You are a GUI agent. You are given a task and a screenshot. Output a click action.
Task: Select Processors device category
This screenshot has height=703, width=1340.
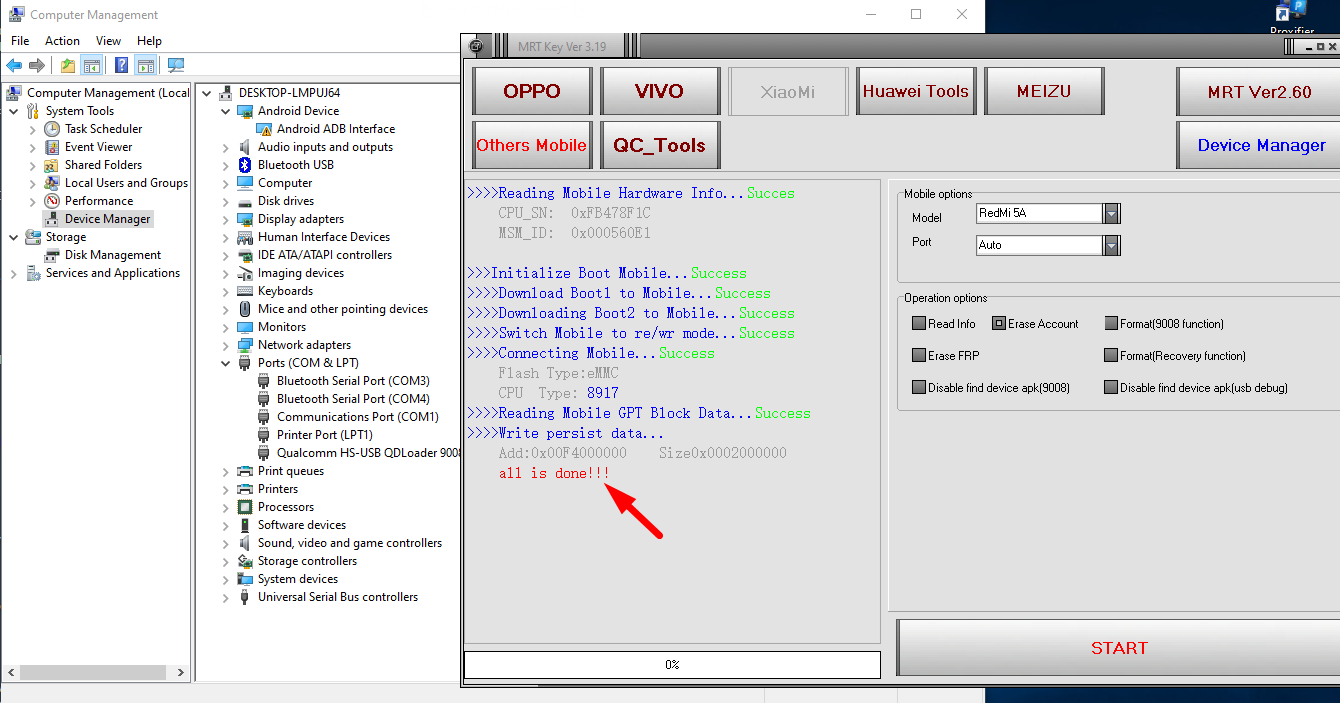(x=285, y=507)
